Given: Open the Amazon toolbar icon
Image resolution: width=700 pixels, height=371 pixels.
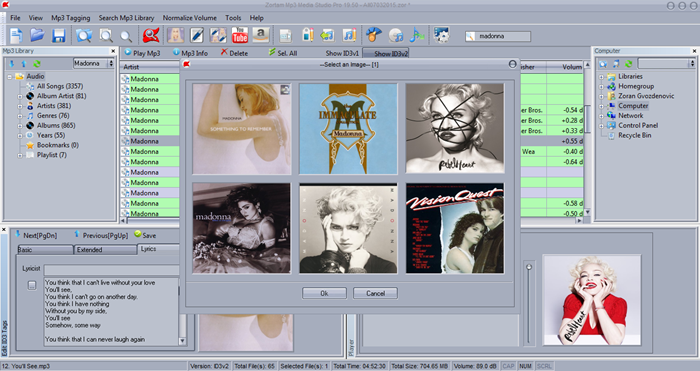Looking at the screenshot, I should 261,35.
